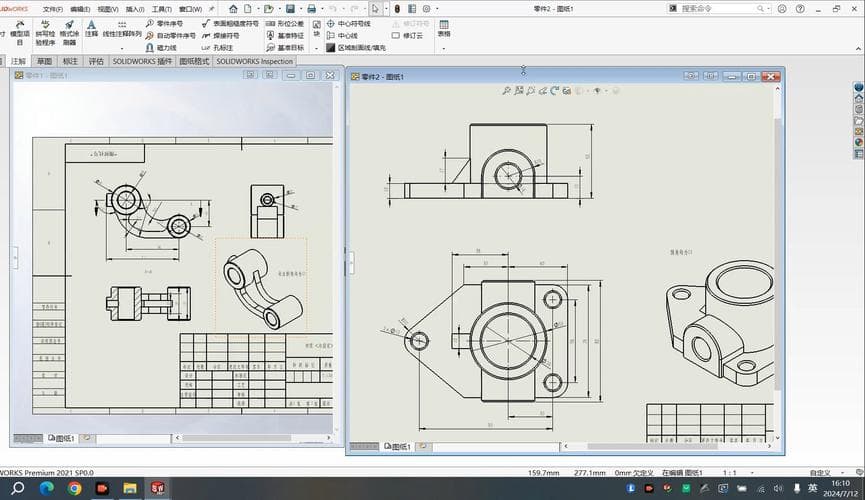The image size is (865, 500).
Task: Select the 磁力线 (Magnetic Line) tool
Action: tap(161, 48)
